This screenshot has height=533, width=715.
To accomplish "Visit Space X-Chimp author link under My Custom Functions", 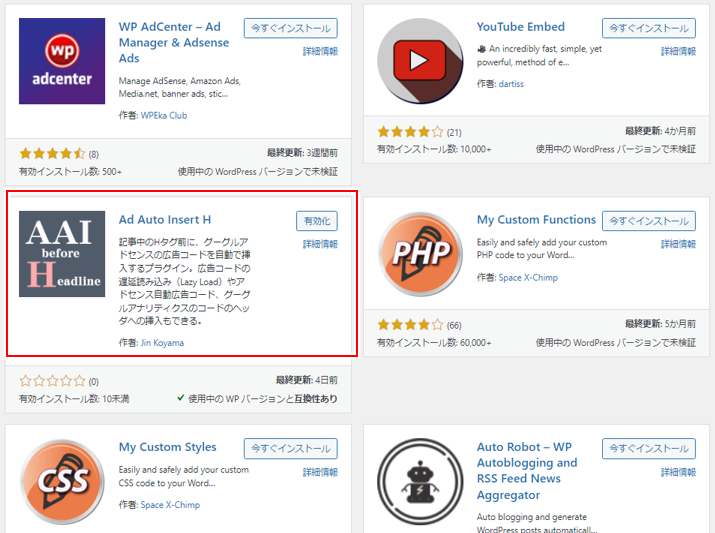I will [x=528, y=278].
